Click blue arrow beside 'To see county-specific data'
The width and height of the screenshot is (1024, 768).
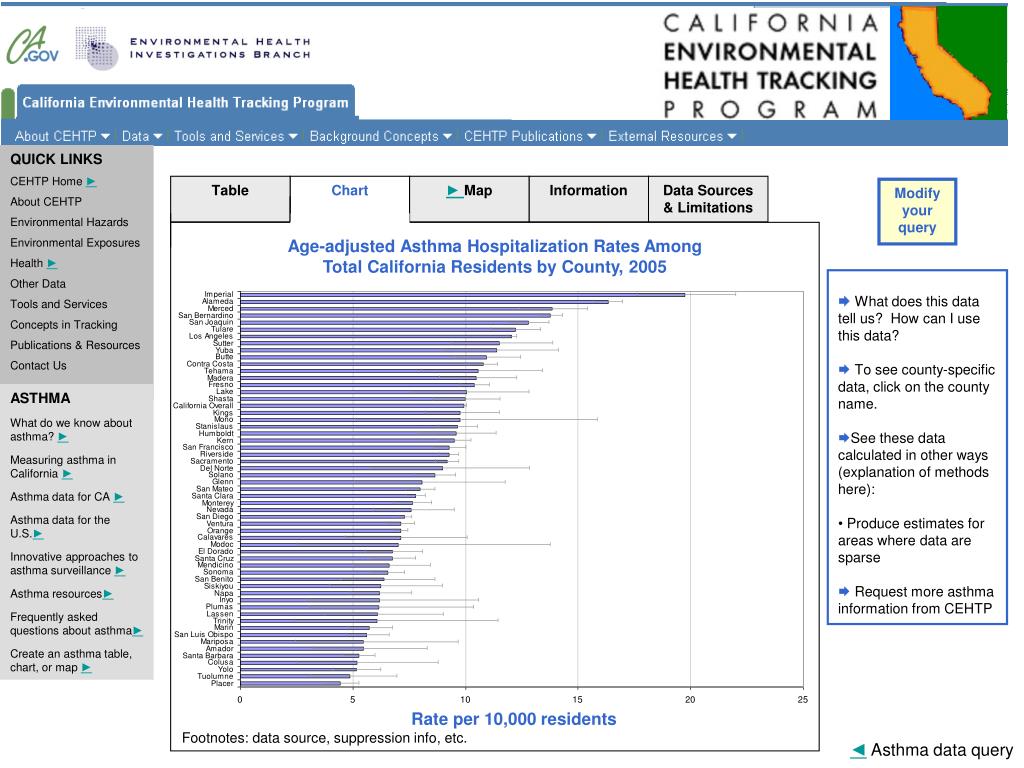point(844,370)
